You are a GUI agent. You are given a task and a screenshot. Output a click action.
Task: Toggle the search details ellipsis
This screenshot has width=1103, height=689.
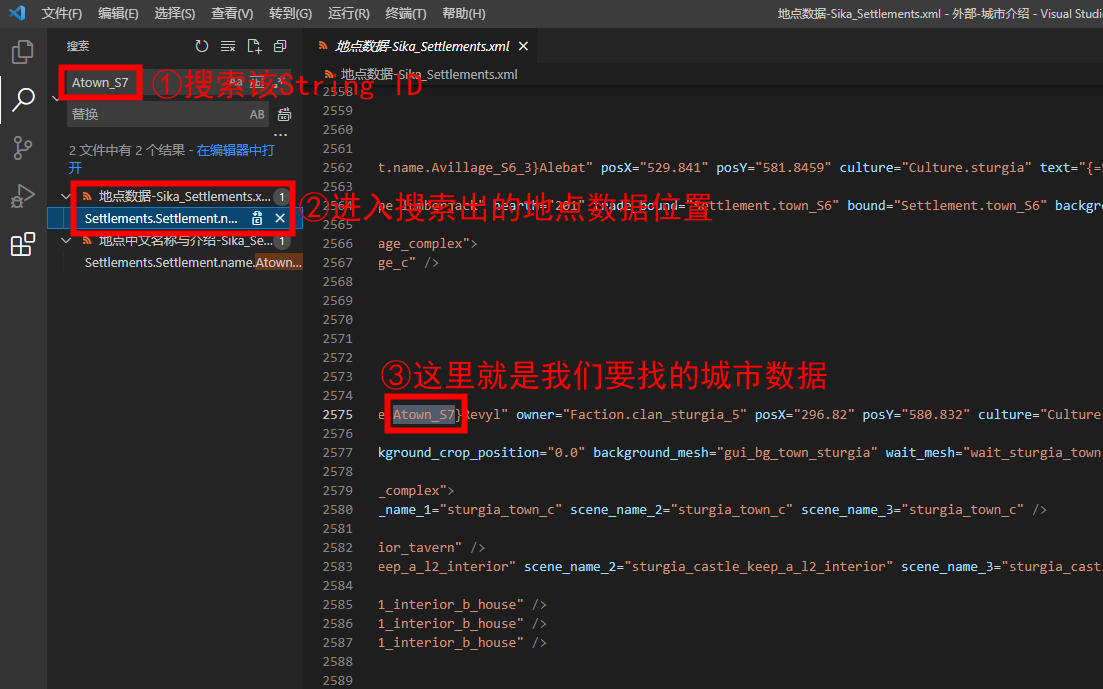pyautogui.click(x=281, y=133)
